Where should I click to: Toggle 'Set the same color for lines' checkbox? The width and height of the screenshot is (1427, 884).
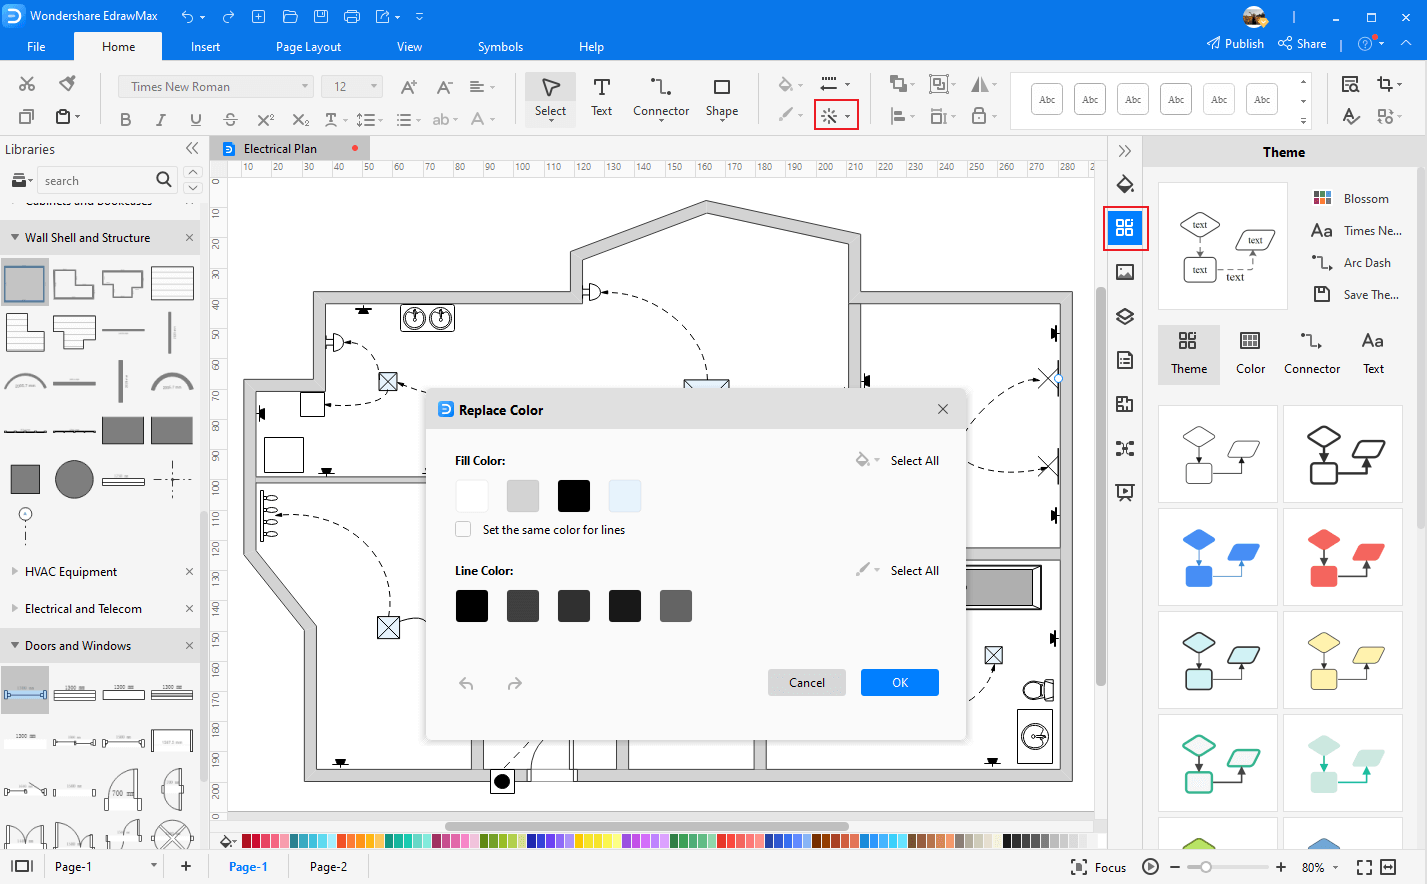463,529
